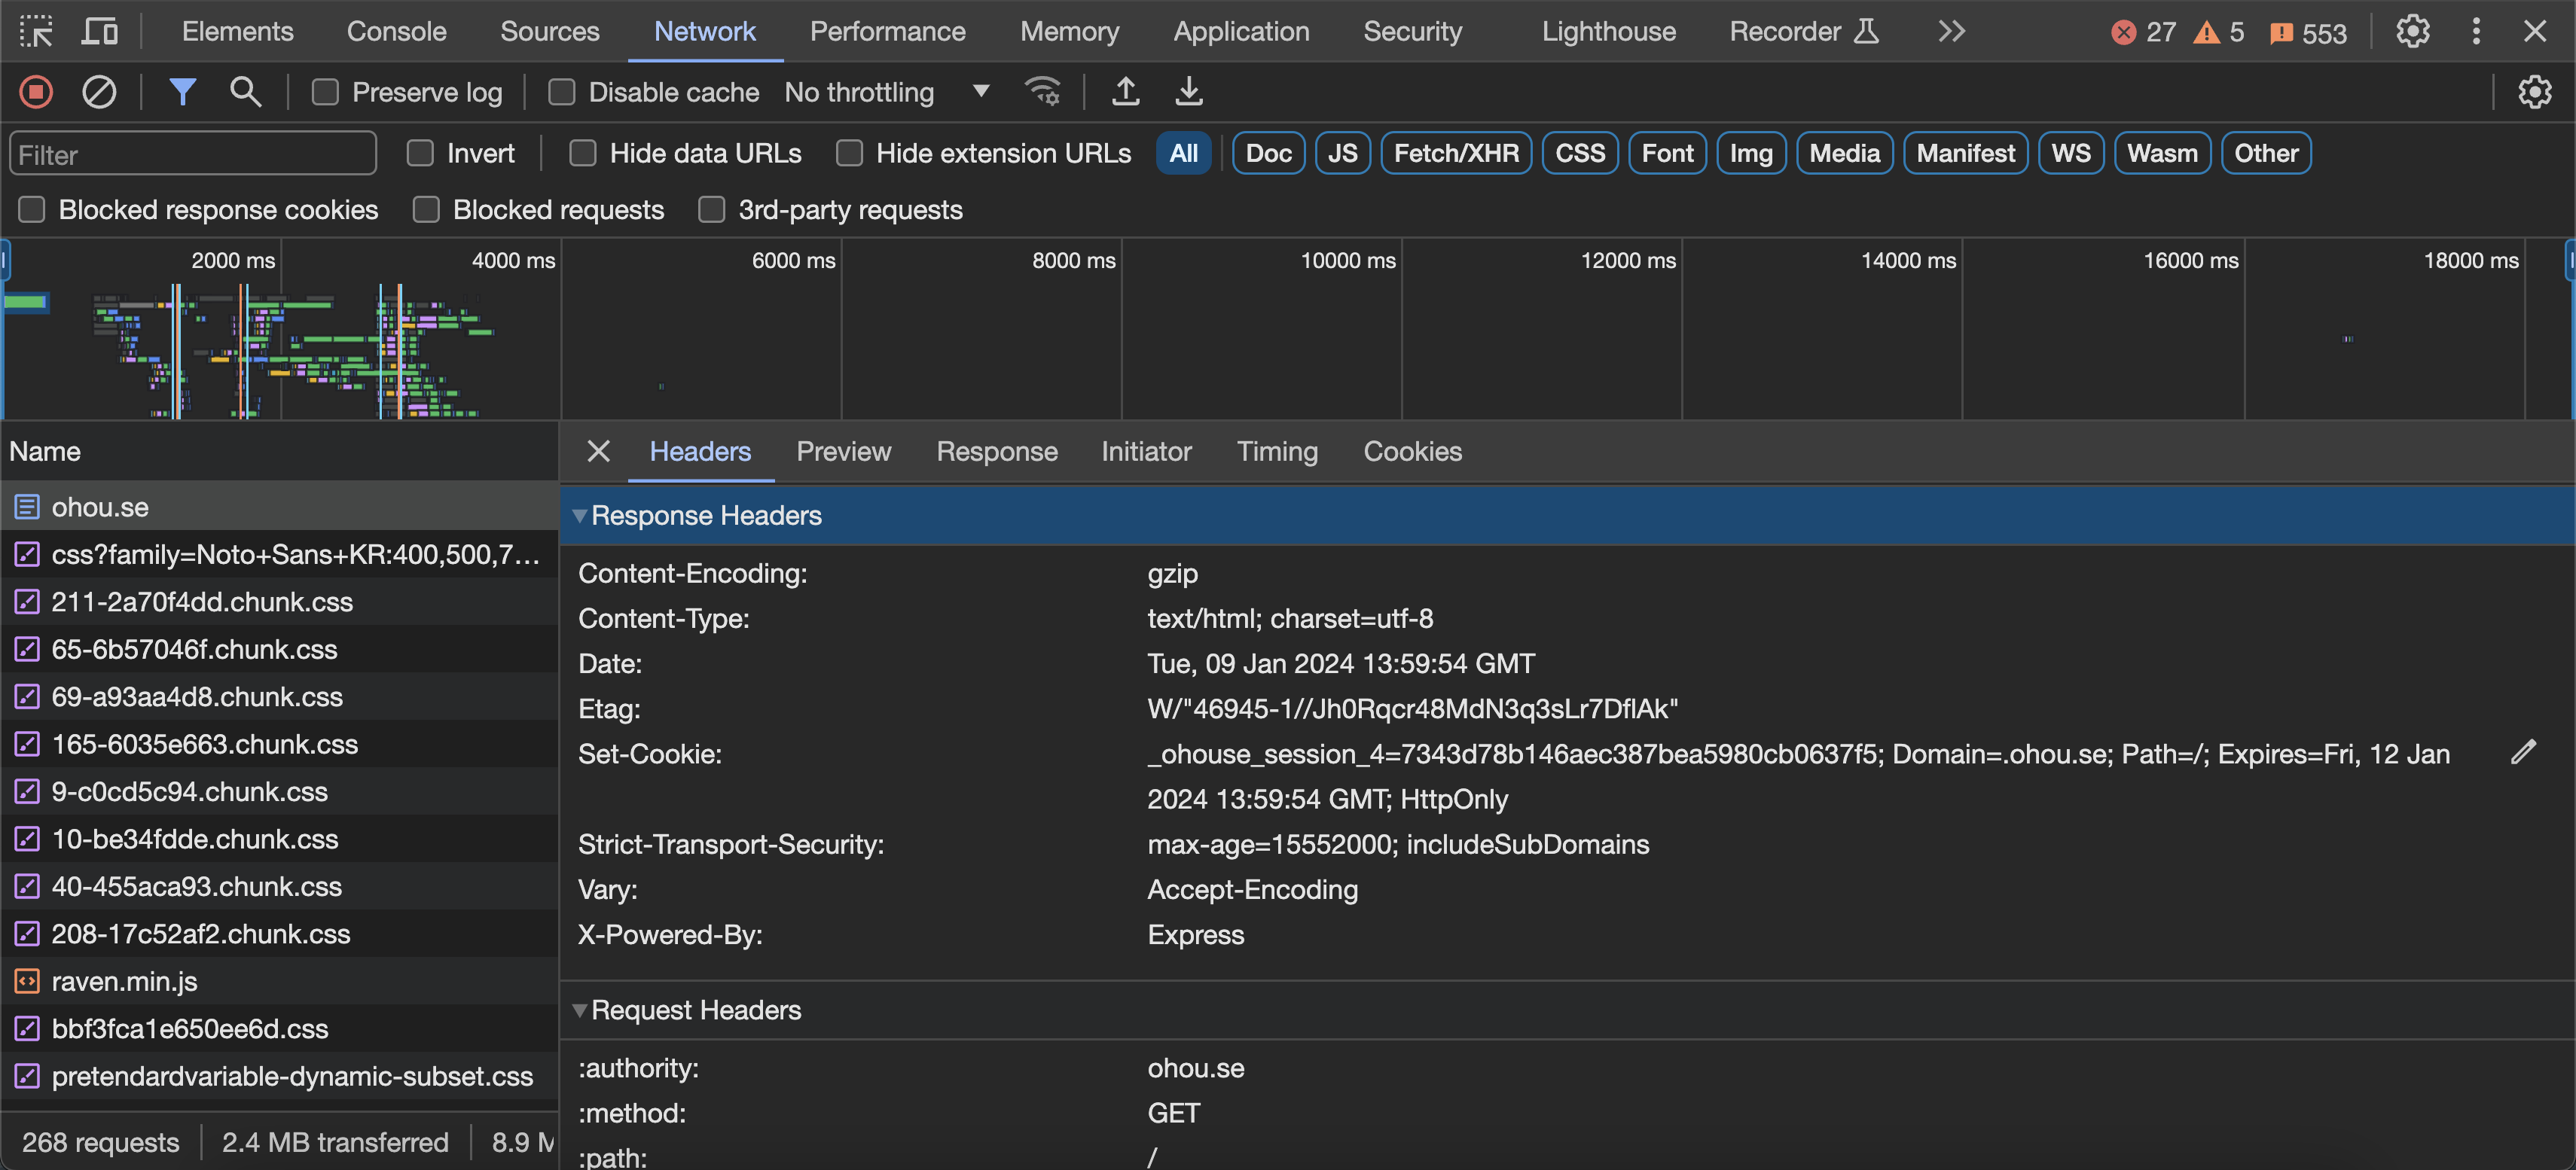Clear the network log
This screenshot has width=2576, height=1170.
click(98, 92)
